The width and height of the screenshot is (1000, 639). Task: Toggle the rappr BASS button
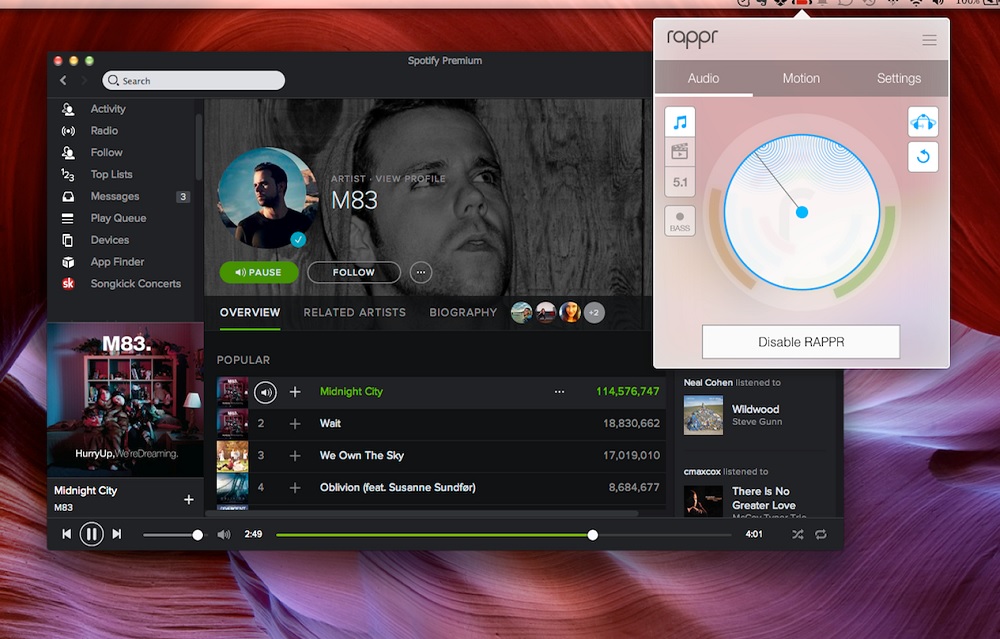coord(680,221)
